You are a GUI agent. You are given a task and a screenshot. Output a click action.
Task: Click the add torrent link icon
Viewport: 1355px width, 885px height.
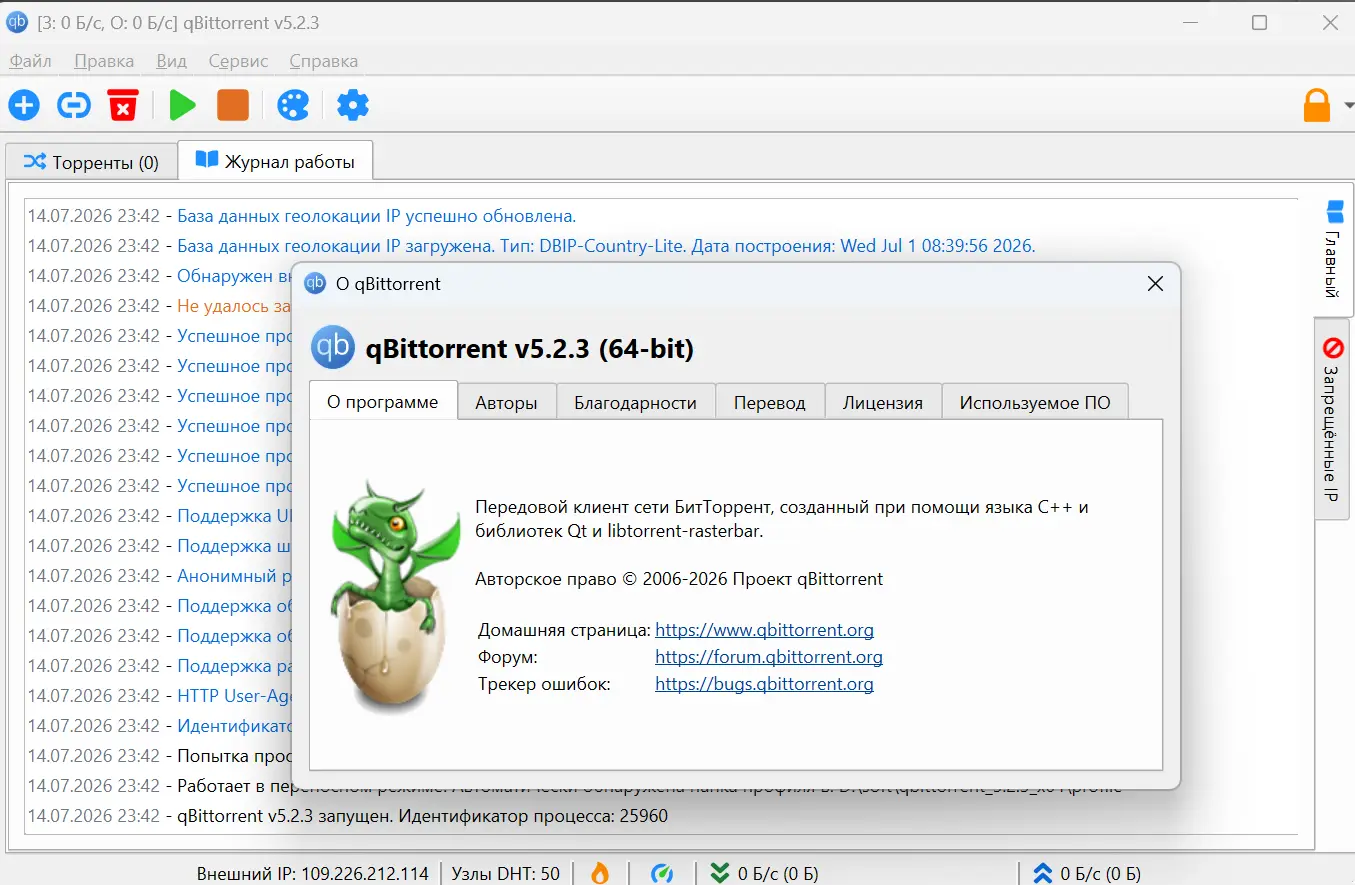coord(73,104)
